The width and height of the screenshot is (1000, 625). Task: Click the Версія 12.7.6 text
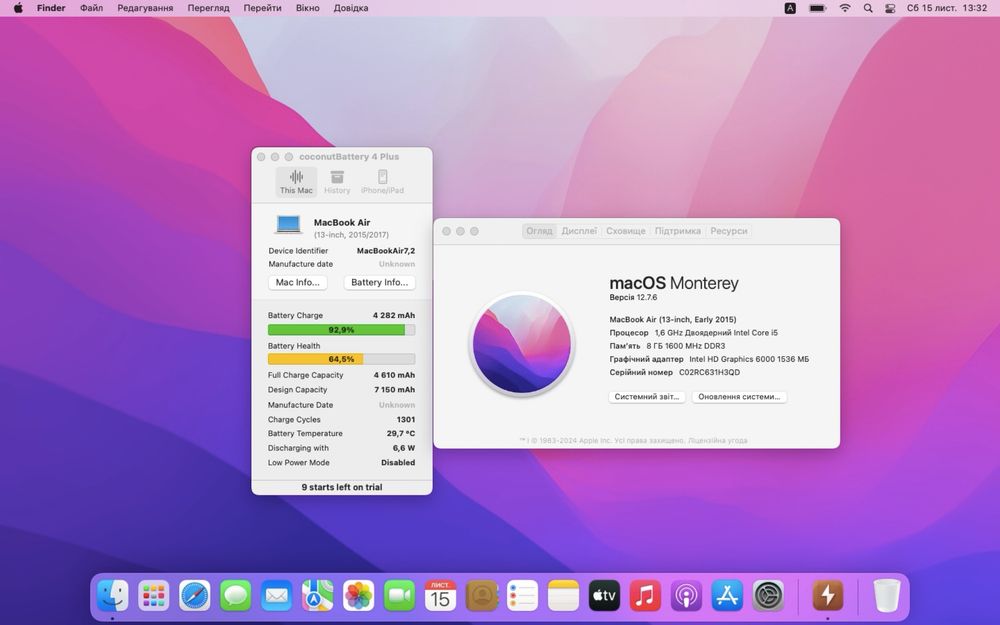633,297
